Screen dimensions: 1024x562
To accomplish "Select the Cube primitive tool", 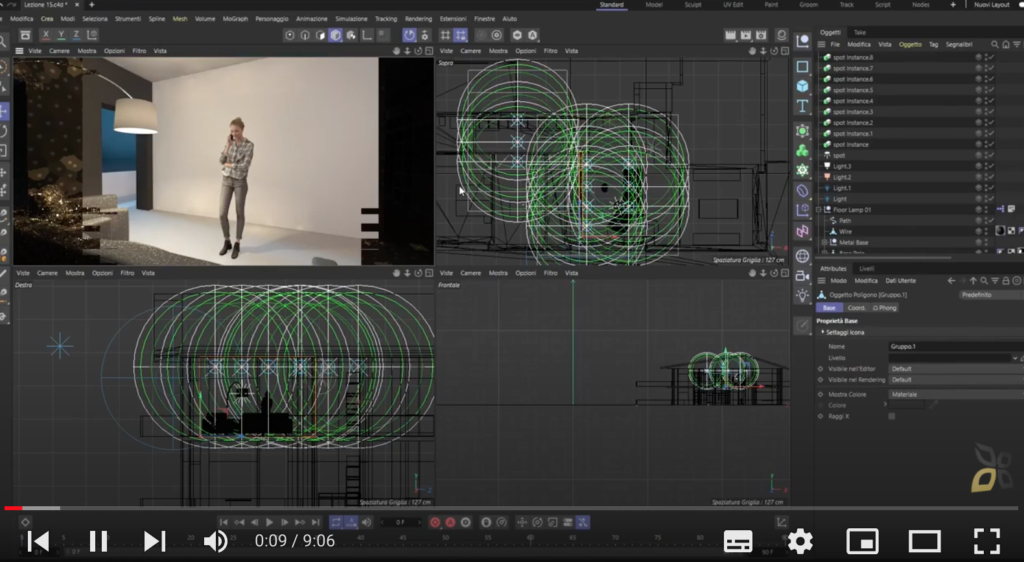I will [x=803, y=86].
